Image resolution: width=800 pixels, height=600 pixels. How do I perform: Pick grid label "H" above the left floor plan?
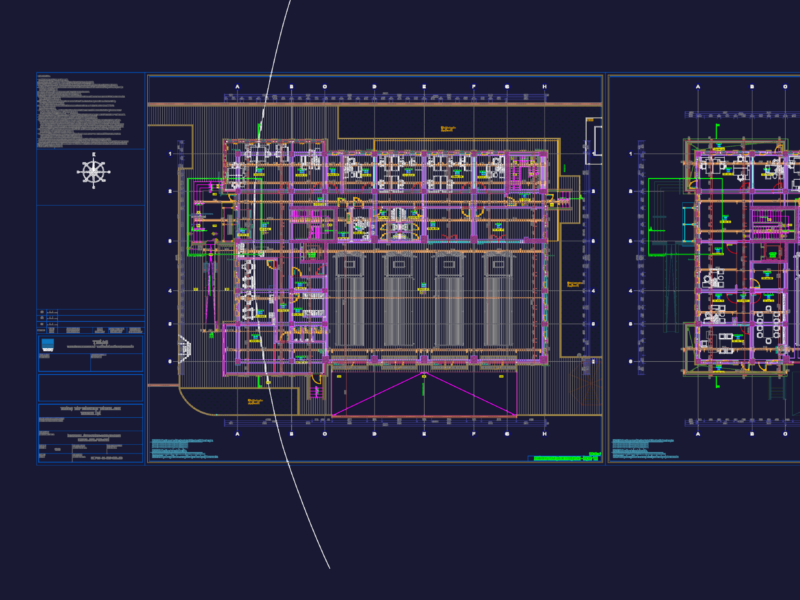[x=544, y=87]
